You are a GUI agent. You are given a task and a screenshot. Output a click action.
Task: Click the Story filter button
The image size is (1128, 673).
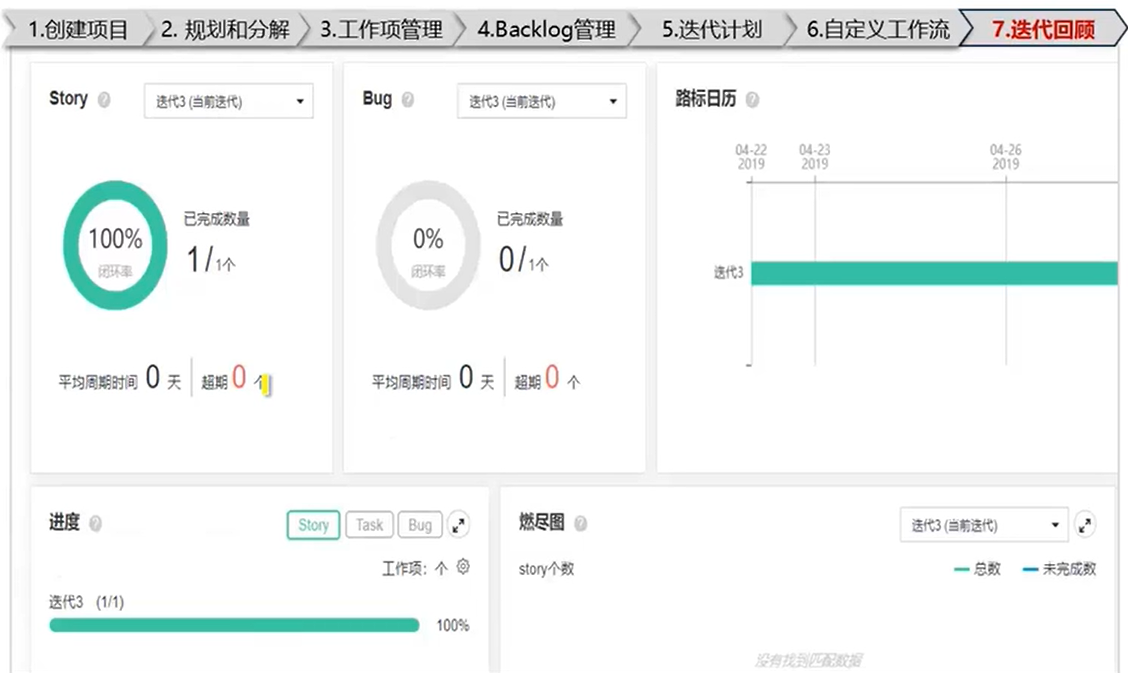point(312,524)
